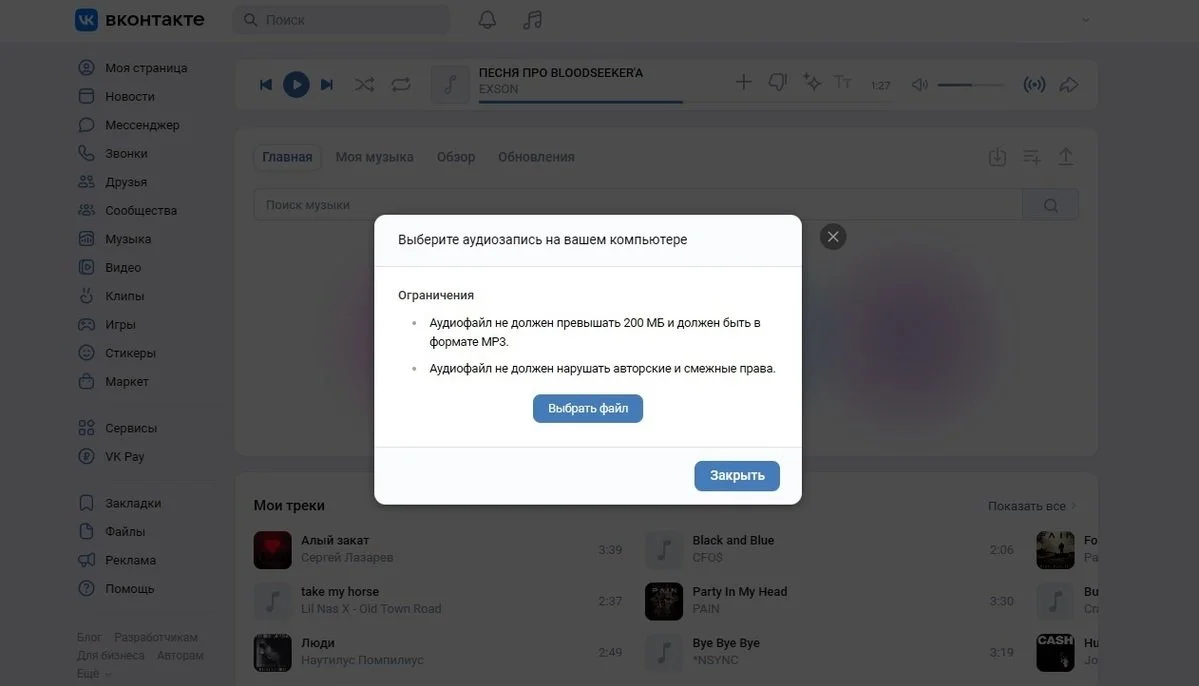Open Помощь in sidebar
Viewport: 1199px width, 686px height.
[x=116, y=589]
